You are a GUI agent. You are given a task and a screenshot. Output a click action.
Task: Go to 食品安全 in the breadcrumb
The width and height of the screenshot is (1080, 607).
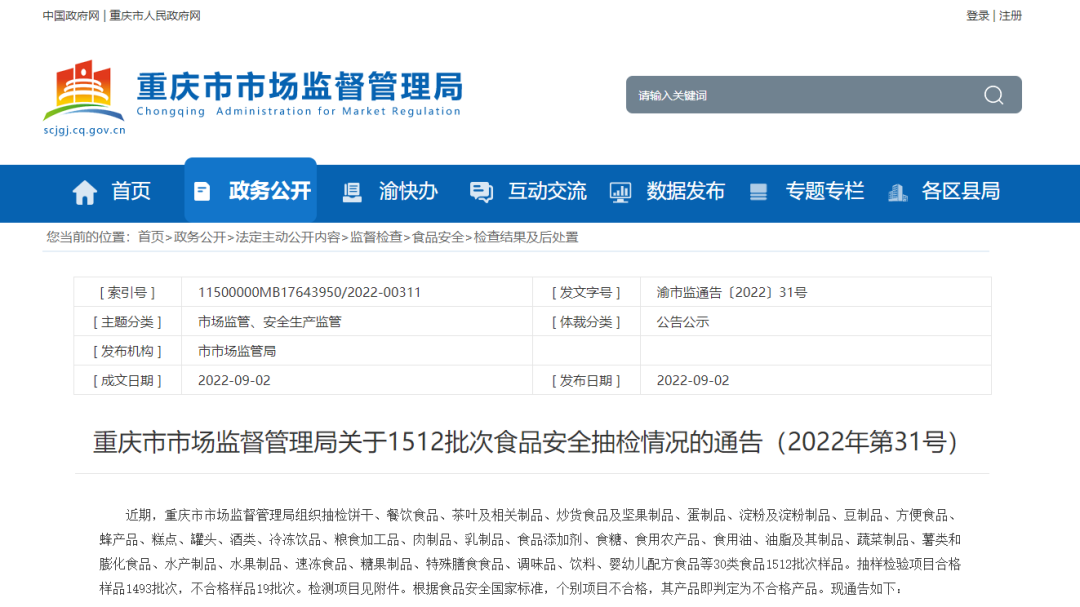438,237
